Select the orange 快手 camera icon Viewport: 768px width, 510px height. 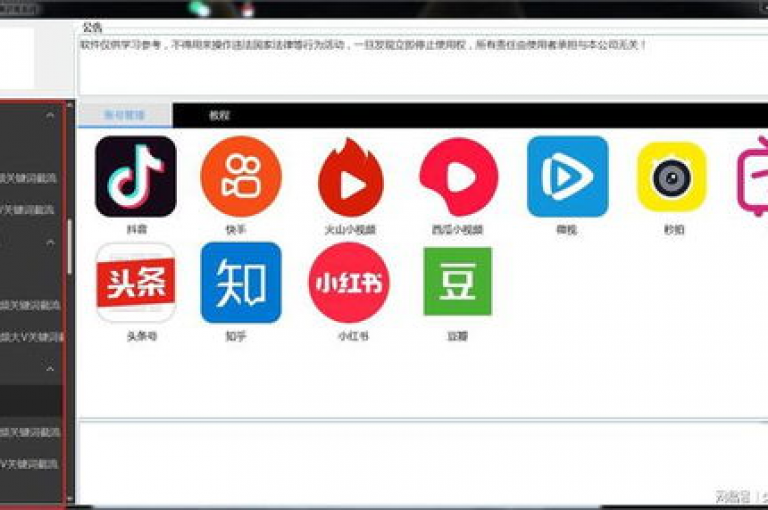click(241, 176)
